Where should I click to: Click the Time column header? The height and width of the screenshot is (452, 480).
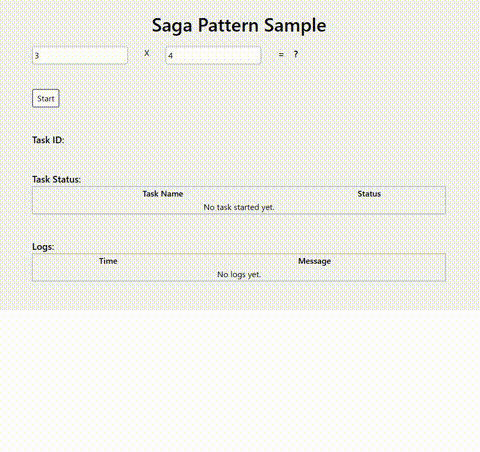coord(108,261)
